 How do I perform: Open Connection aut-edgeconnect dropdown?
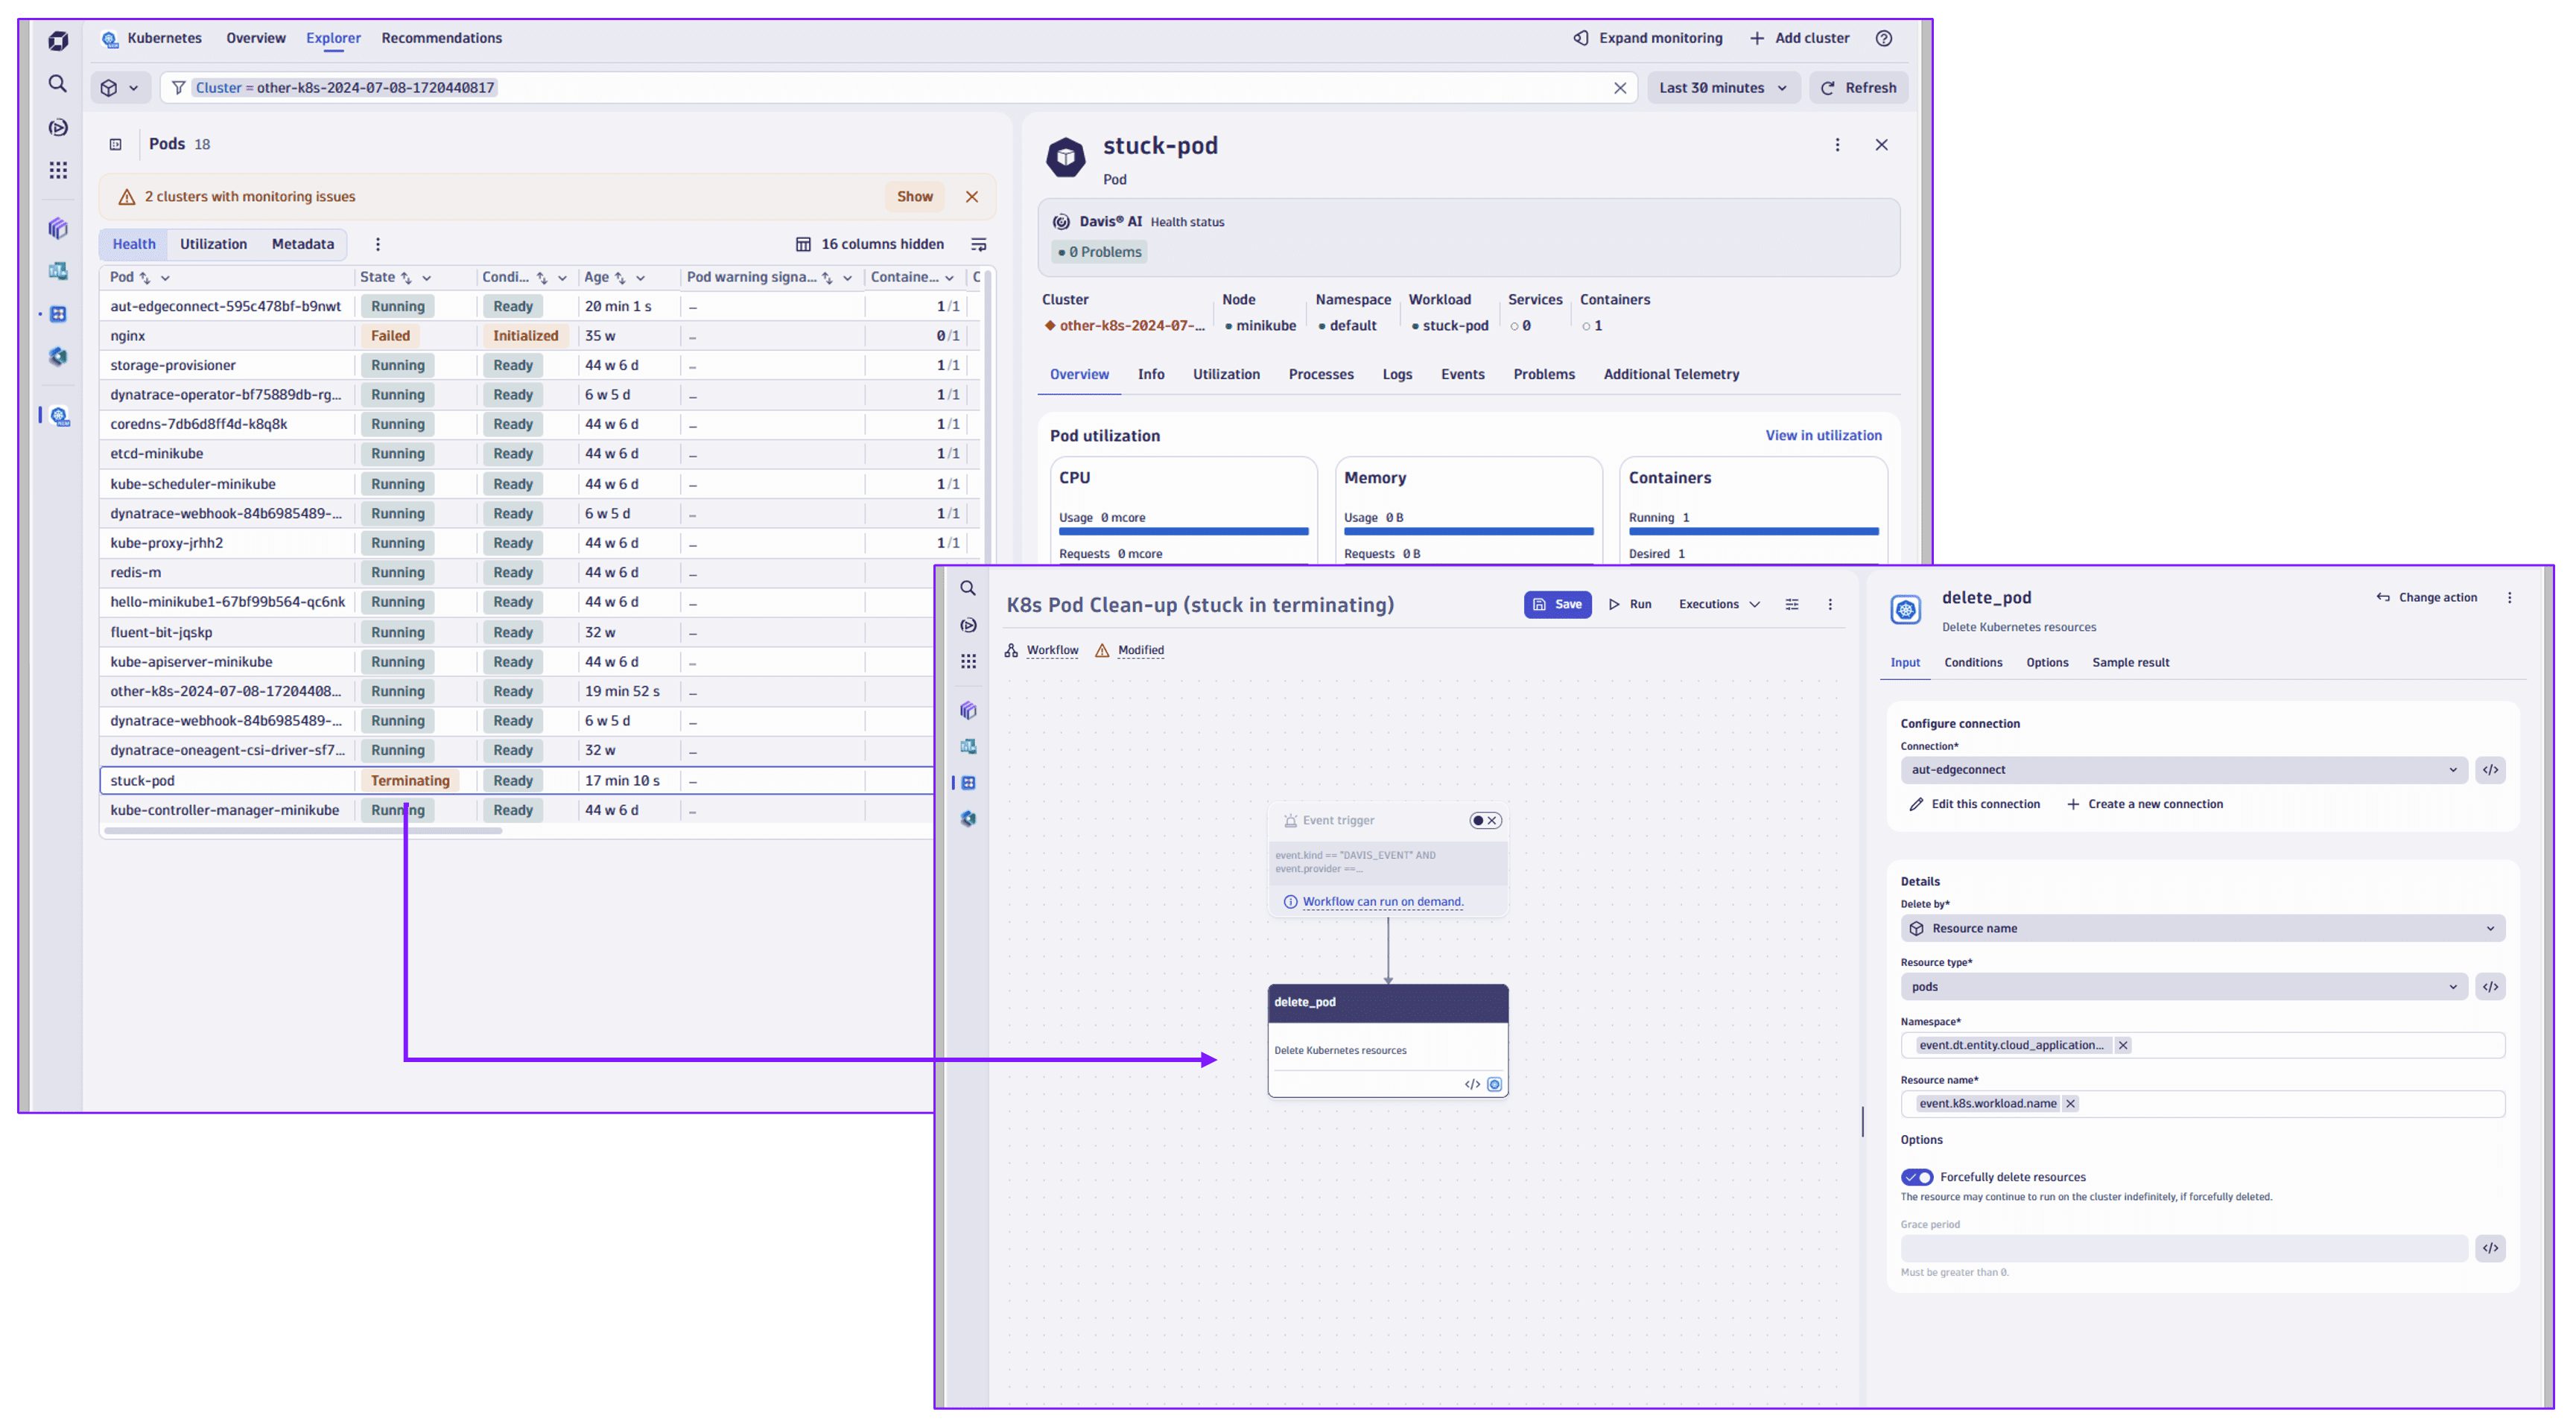pos(2183,770)
